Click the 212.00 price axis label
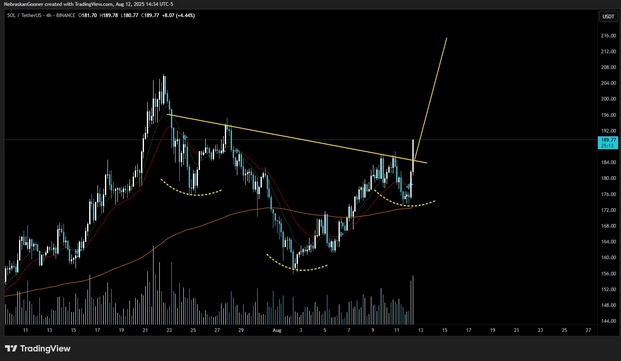This screenshot has height=361, width=621. [608, 51]
